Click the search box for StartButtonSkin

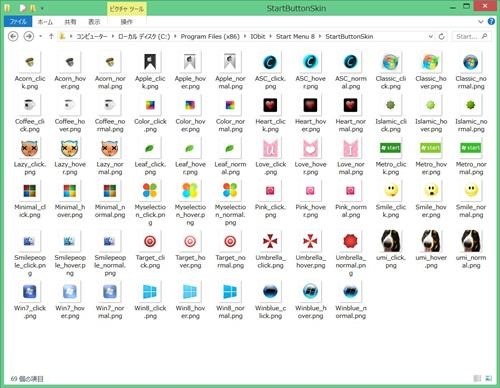pos(471,36)
